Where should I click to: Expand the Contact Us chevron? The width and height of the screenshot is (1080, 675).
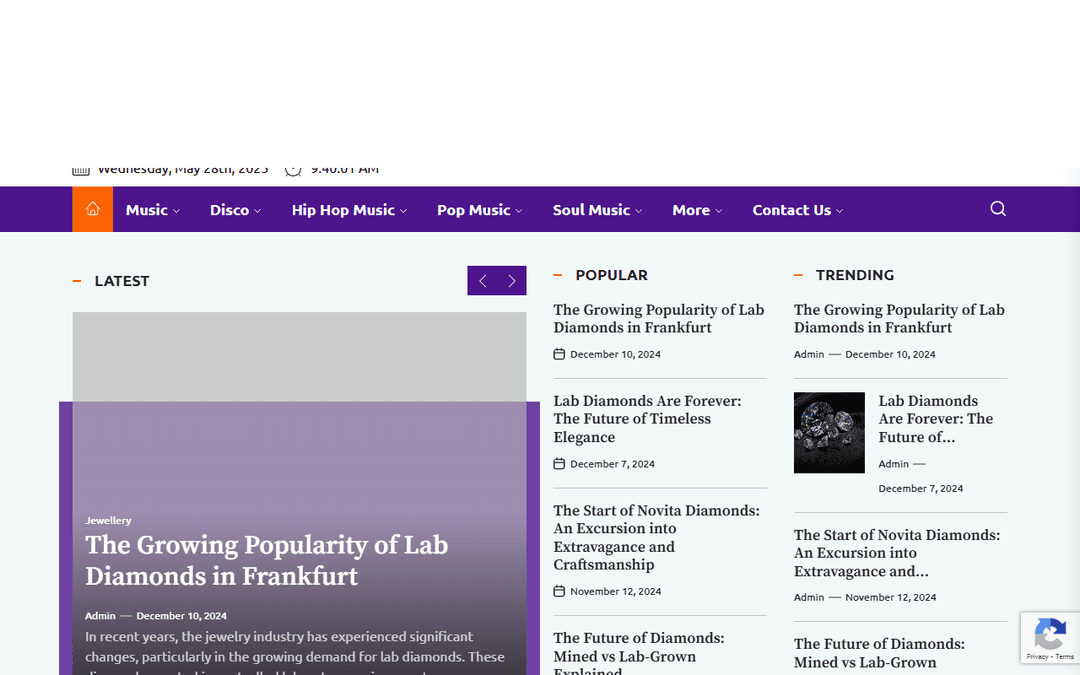839,211
